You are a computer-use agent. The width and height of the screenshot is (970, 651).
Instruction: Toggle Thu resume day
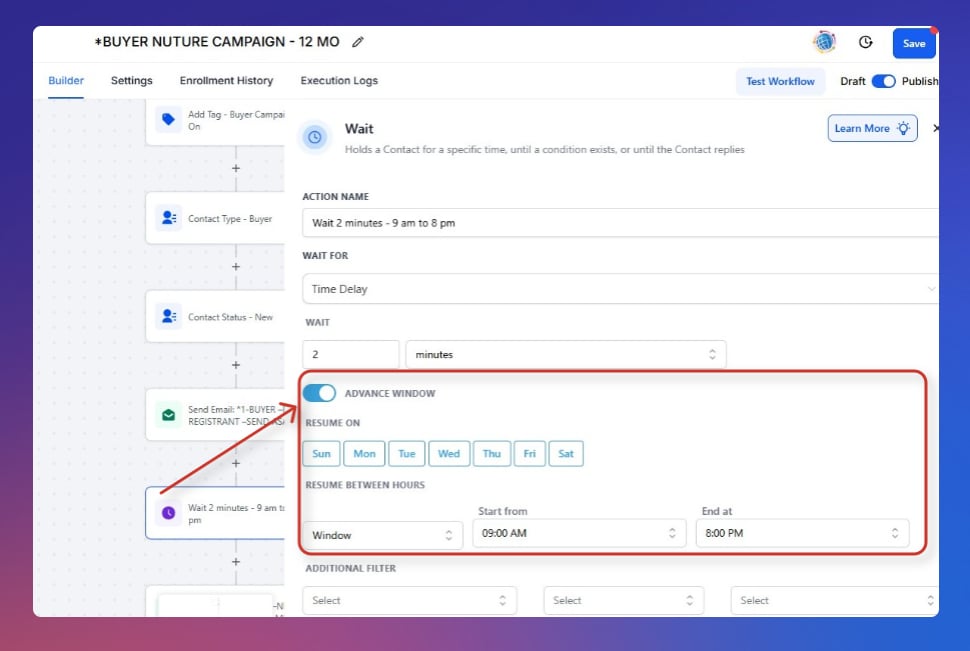(492, 454)
